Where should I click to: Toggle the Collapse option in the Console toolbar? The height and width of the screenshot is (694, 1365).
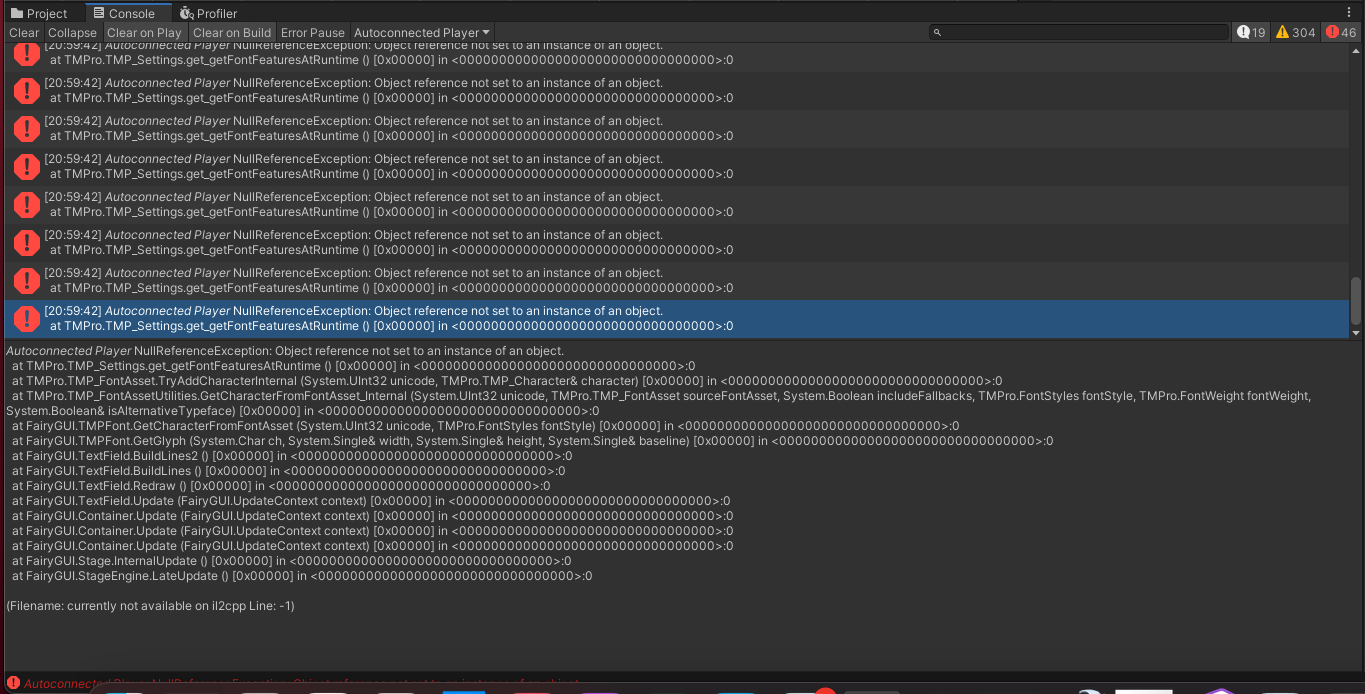pos(71,32)
